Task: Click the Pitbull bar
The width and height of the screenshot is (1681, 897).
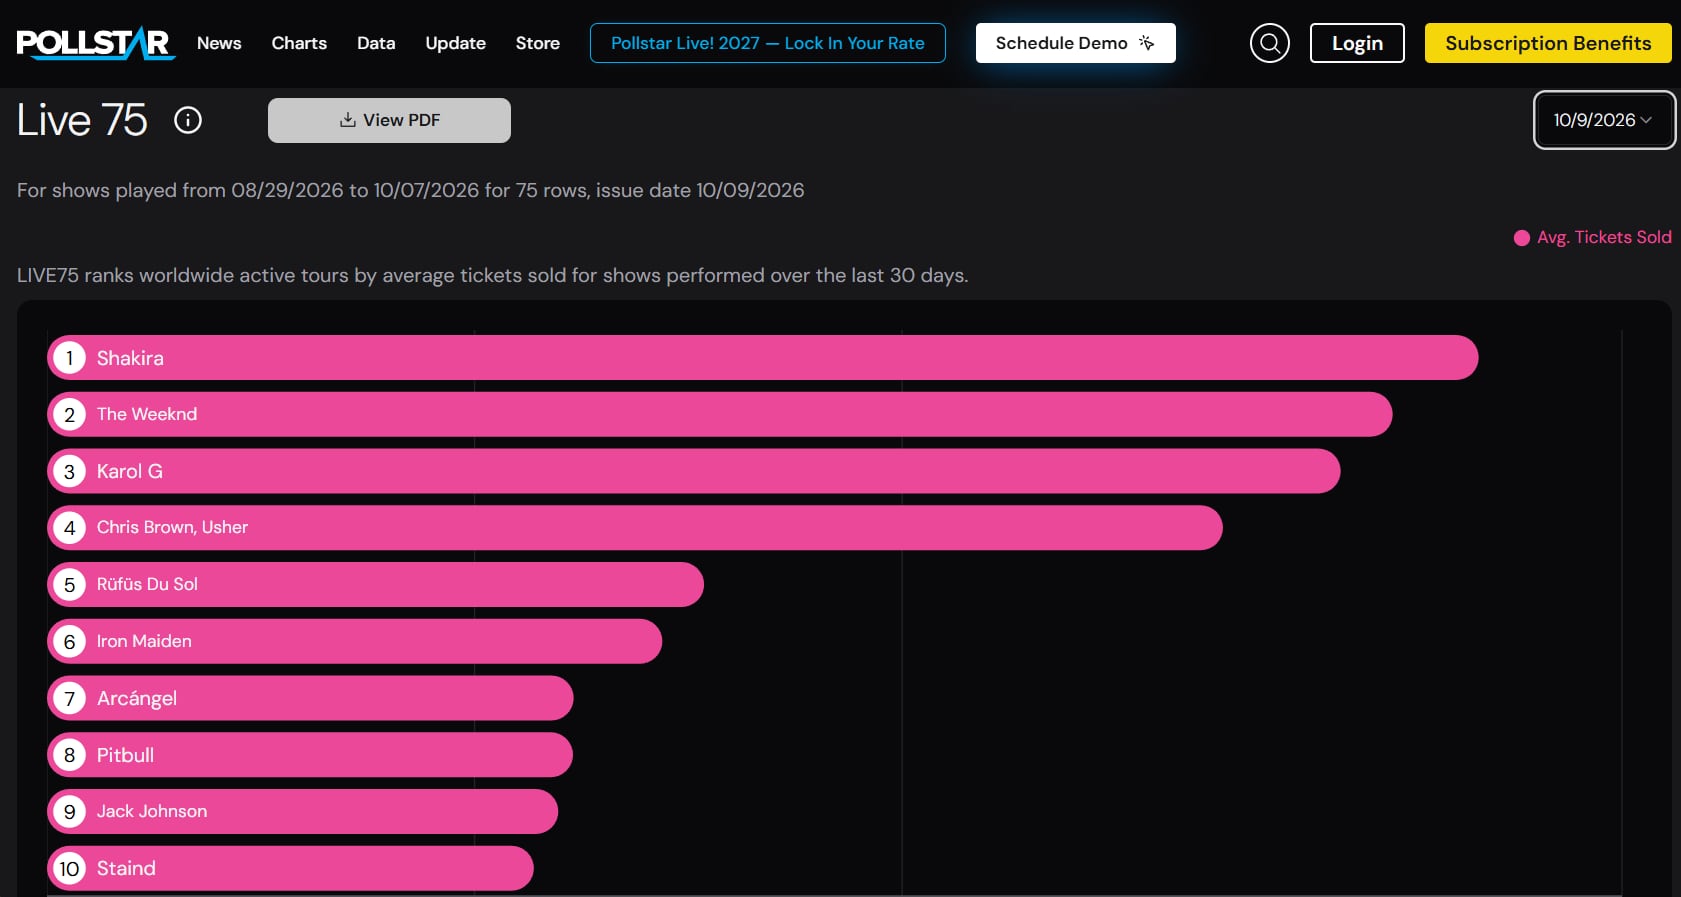Action: 310,755
